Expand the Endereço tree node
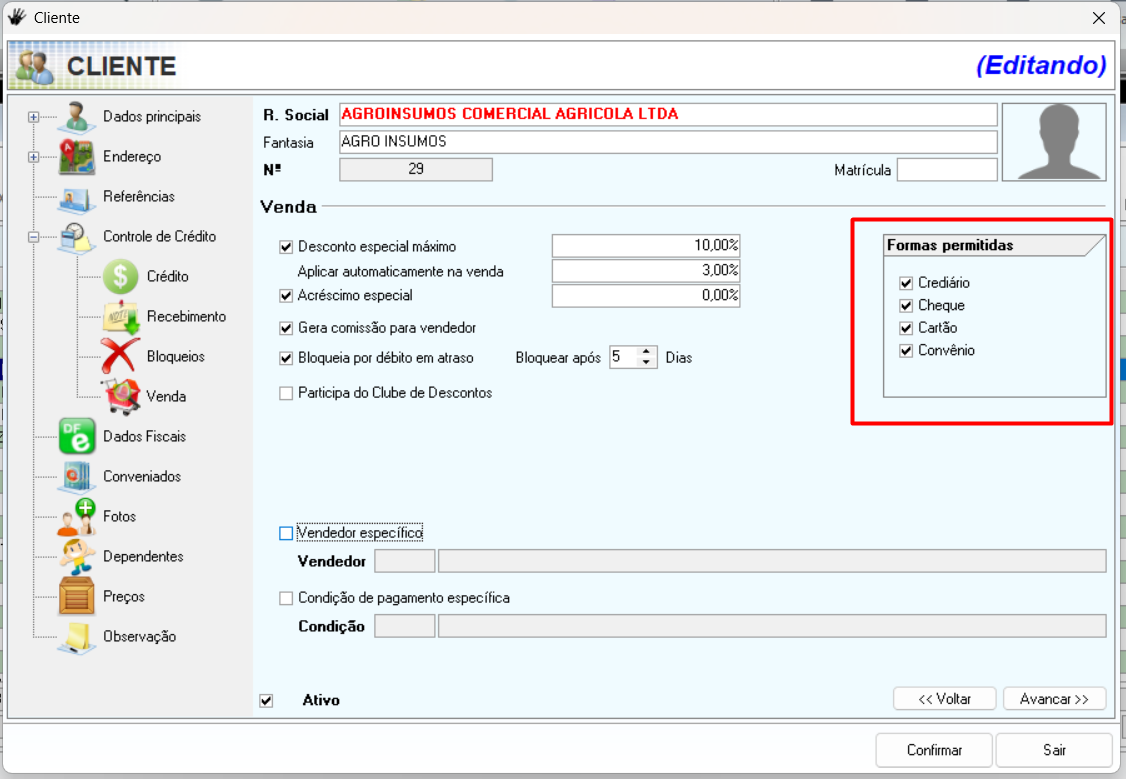This screenshot has height=779, width=1126. pos(33,157)
